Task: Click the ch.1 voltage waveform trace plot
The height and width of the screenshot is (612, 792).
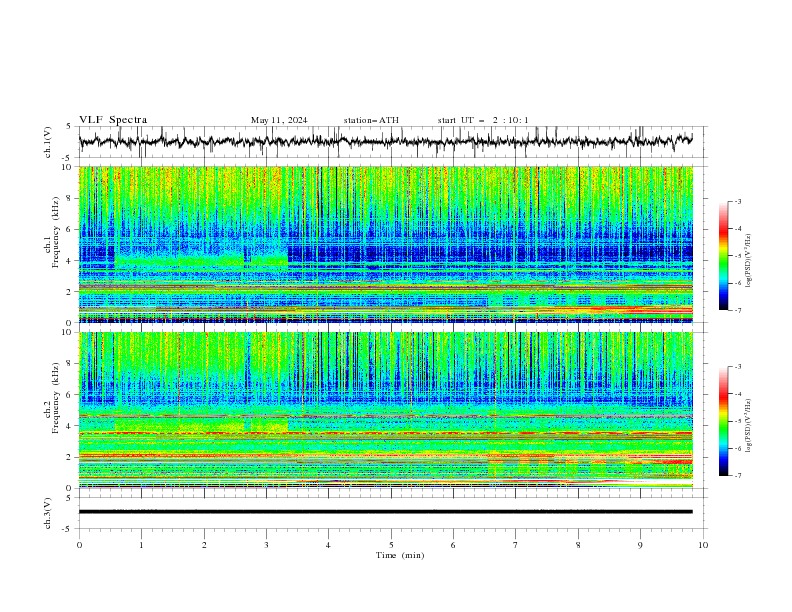Action: coord(385,142)
